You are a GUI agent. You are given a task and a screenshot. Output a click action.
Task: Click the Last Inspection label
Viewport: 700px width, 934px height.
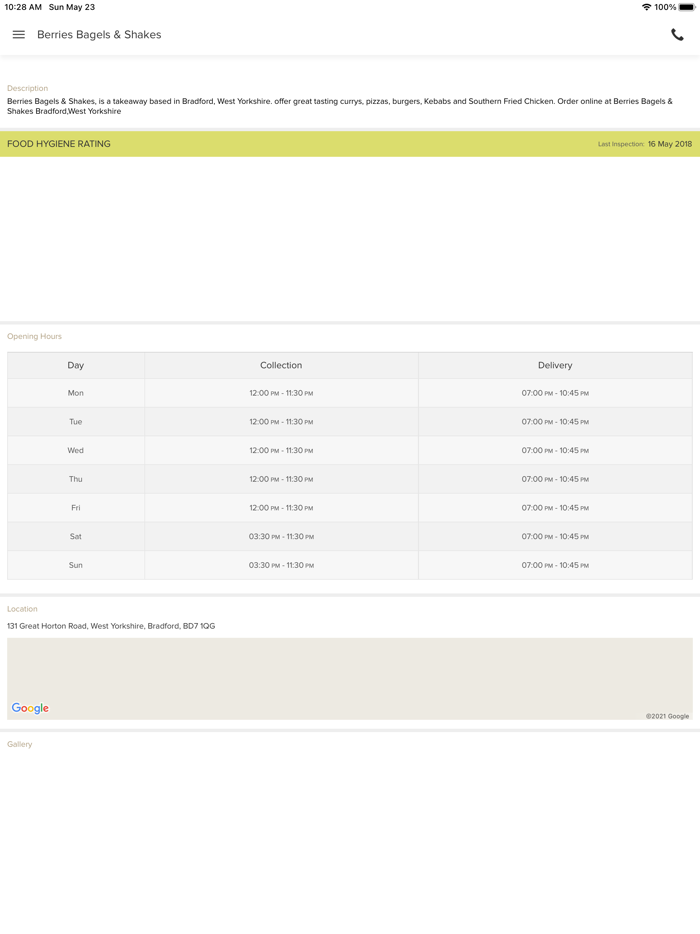pyautogui.click(x=621, y=144)
